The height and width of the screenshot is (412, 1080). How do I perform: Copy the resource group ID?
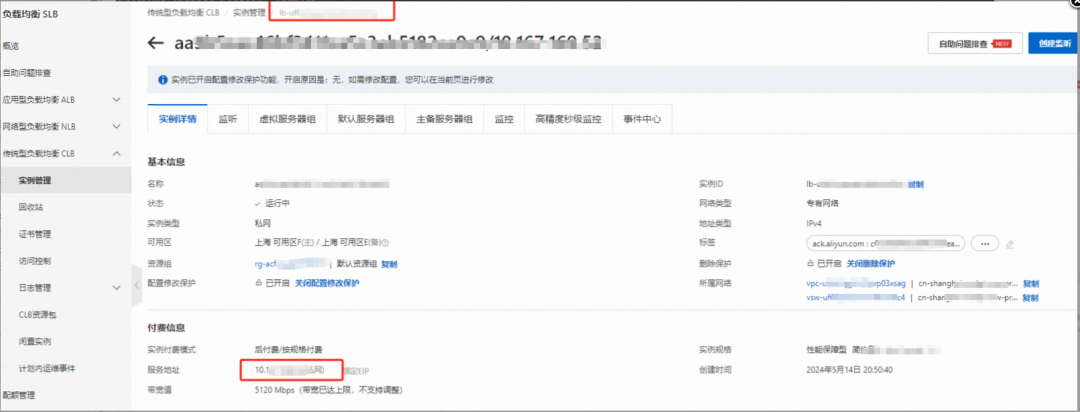point(389,264)
